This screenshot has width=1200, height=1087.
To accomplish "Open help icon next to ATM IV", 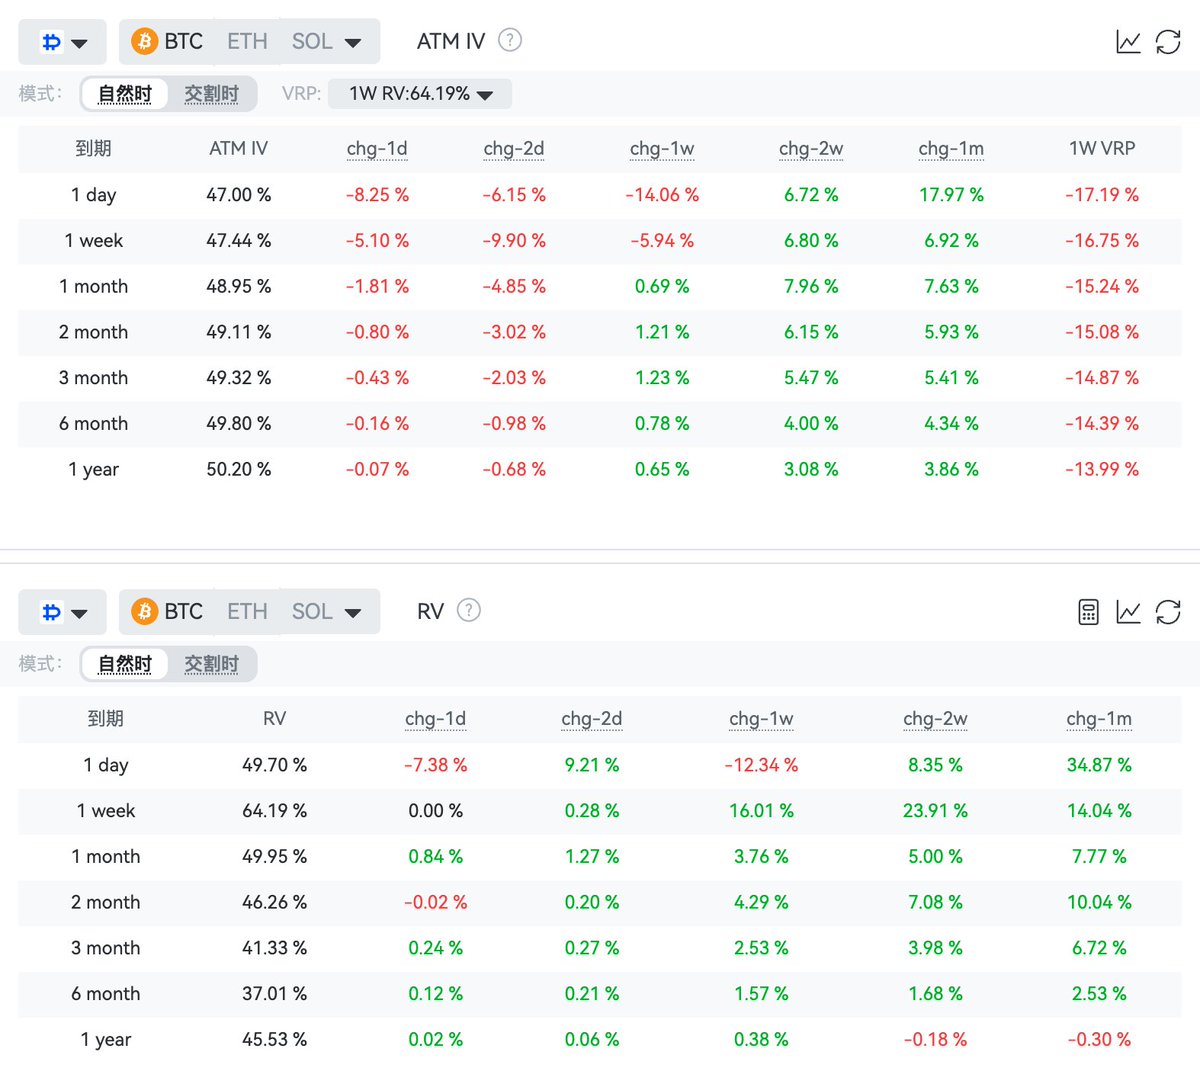I will click(510, 40).
